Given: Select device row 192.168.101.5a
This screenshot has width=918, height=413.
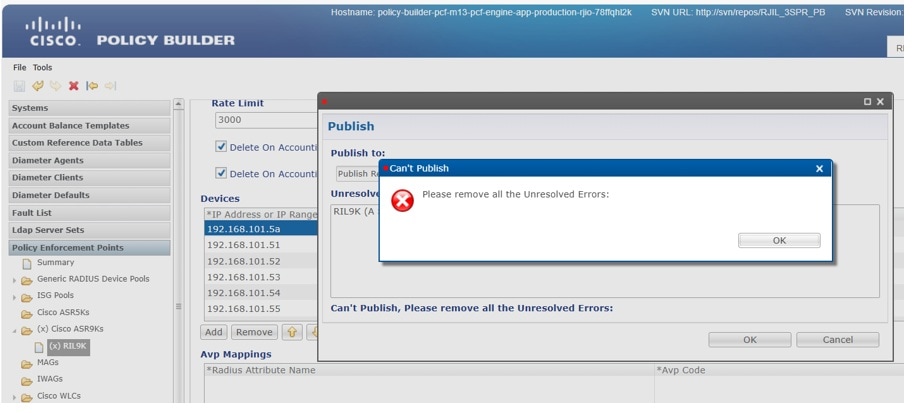Looking at the screenshot, I should [x=261, y=229].
